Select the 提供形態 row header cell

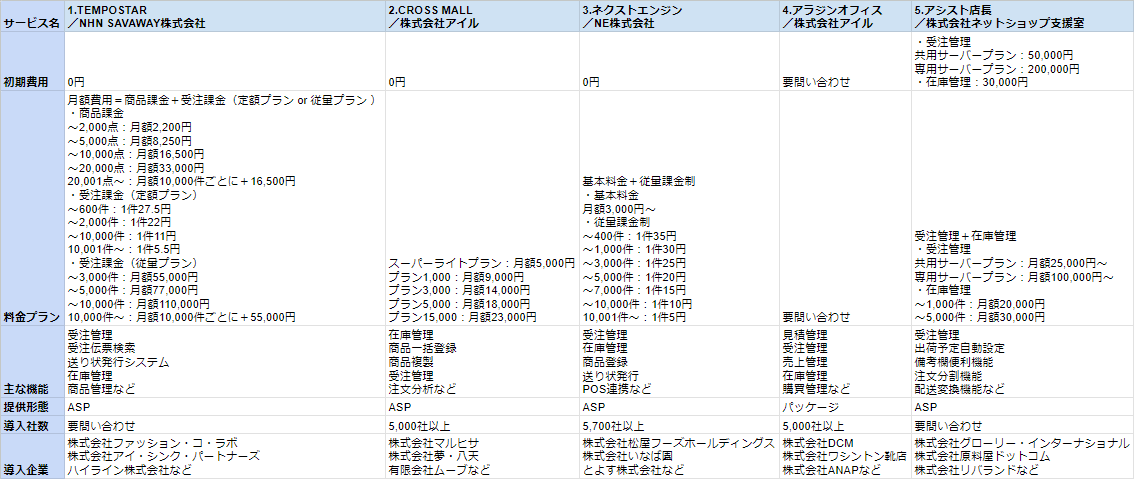pyautogui.click(x=33, y=406)
